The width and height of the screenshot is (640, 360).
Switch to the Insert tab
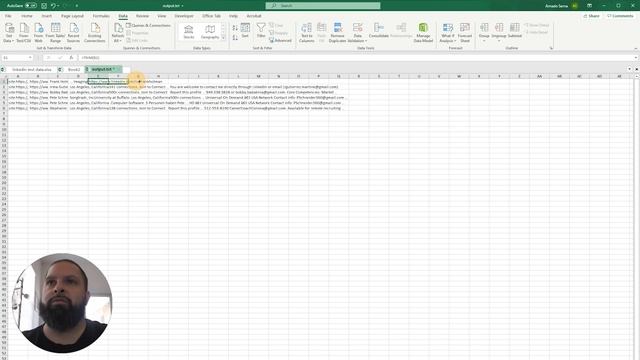47,16
